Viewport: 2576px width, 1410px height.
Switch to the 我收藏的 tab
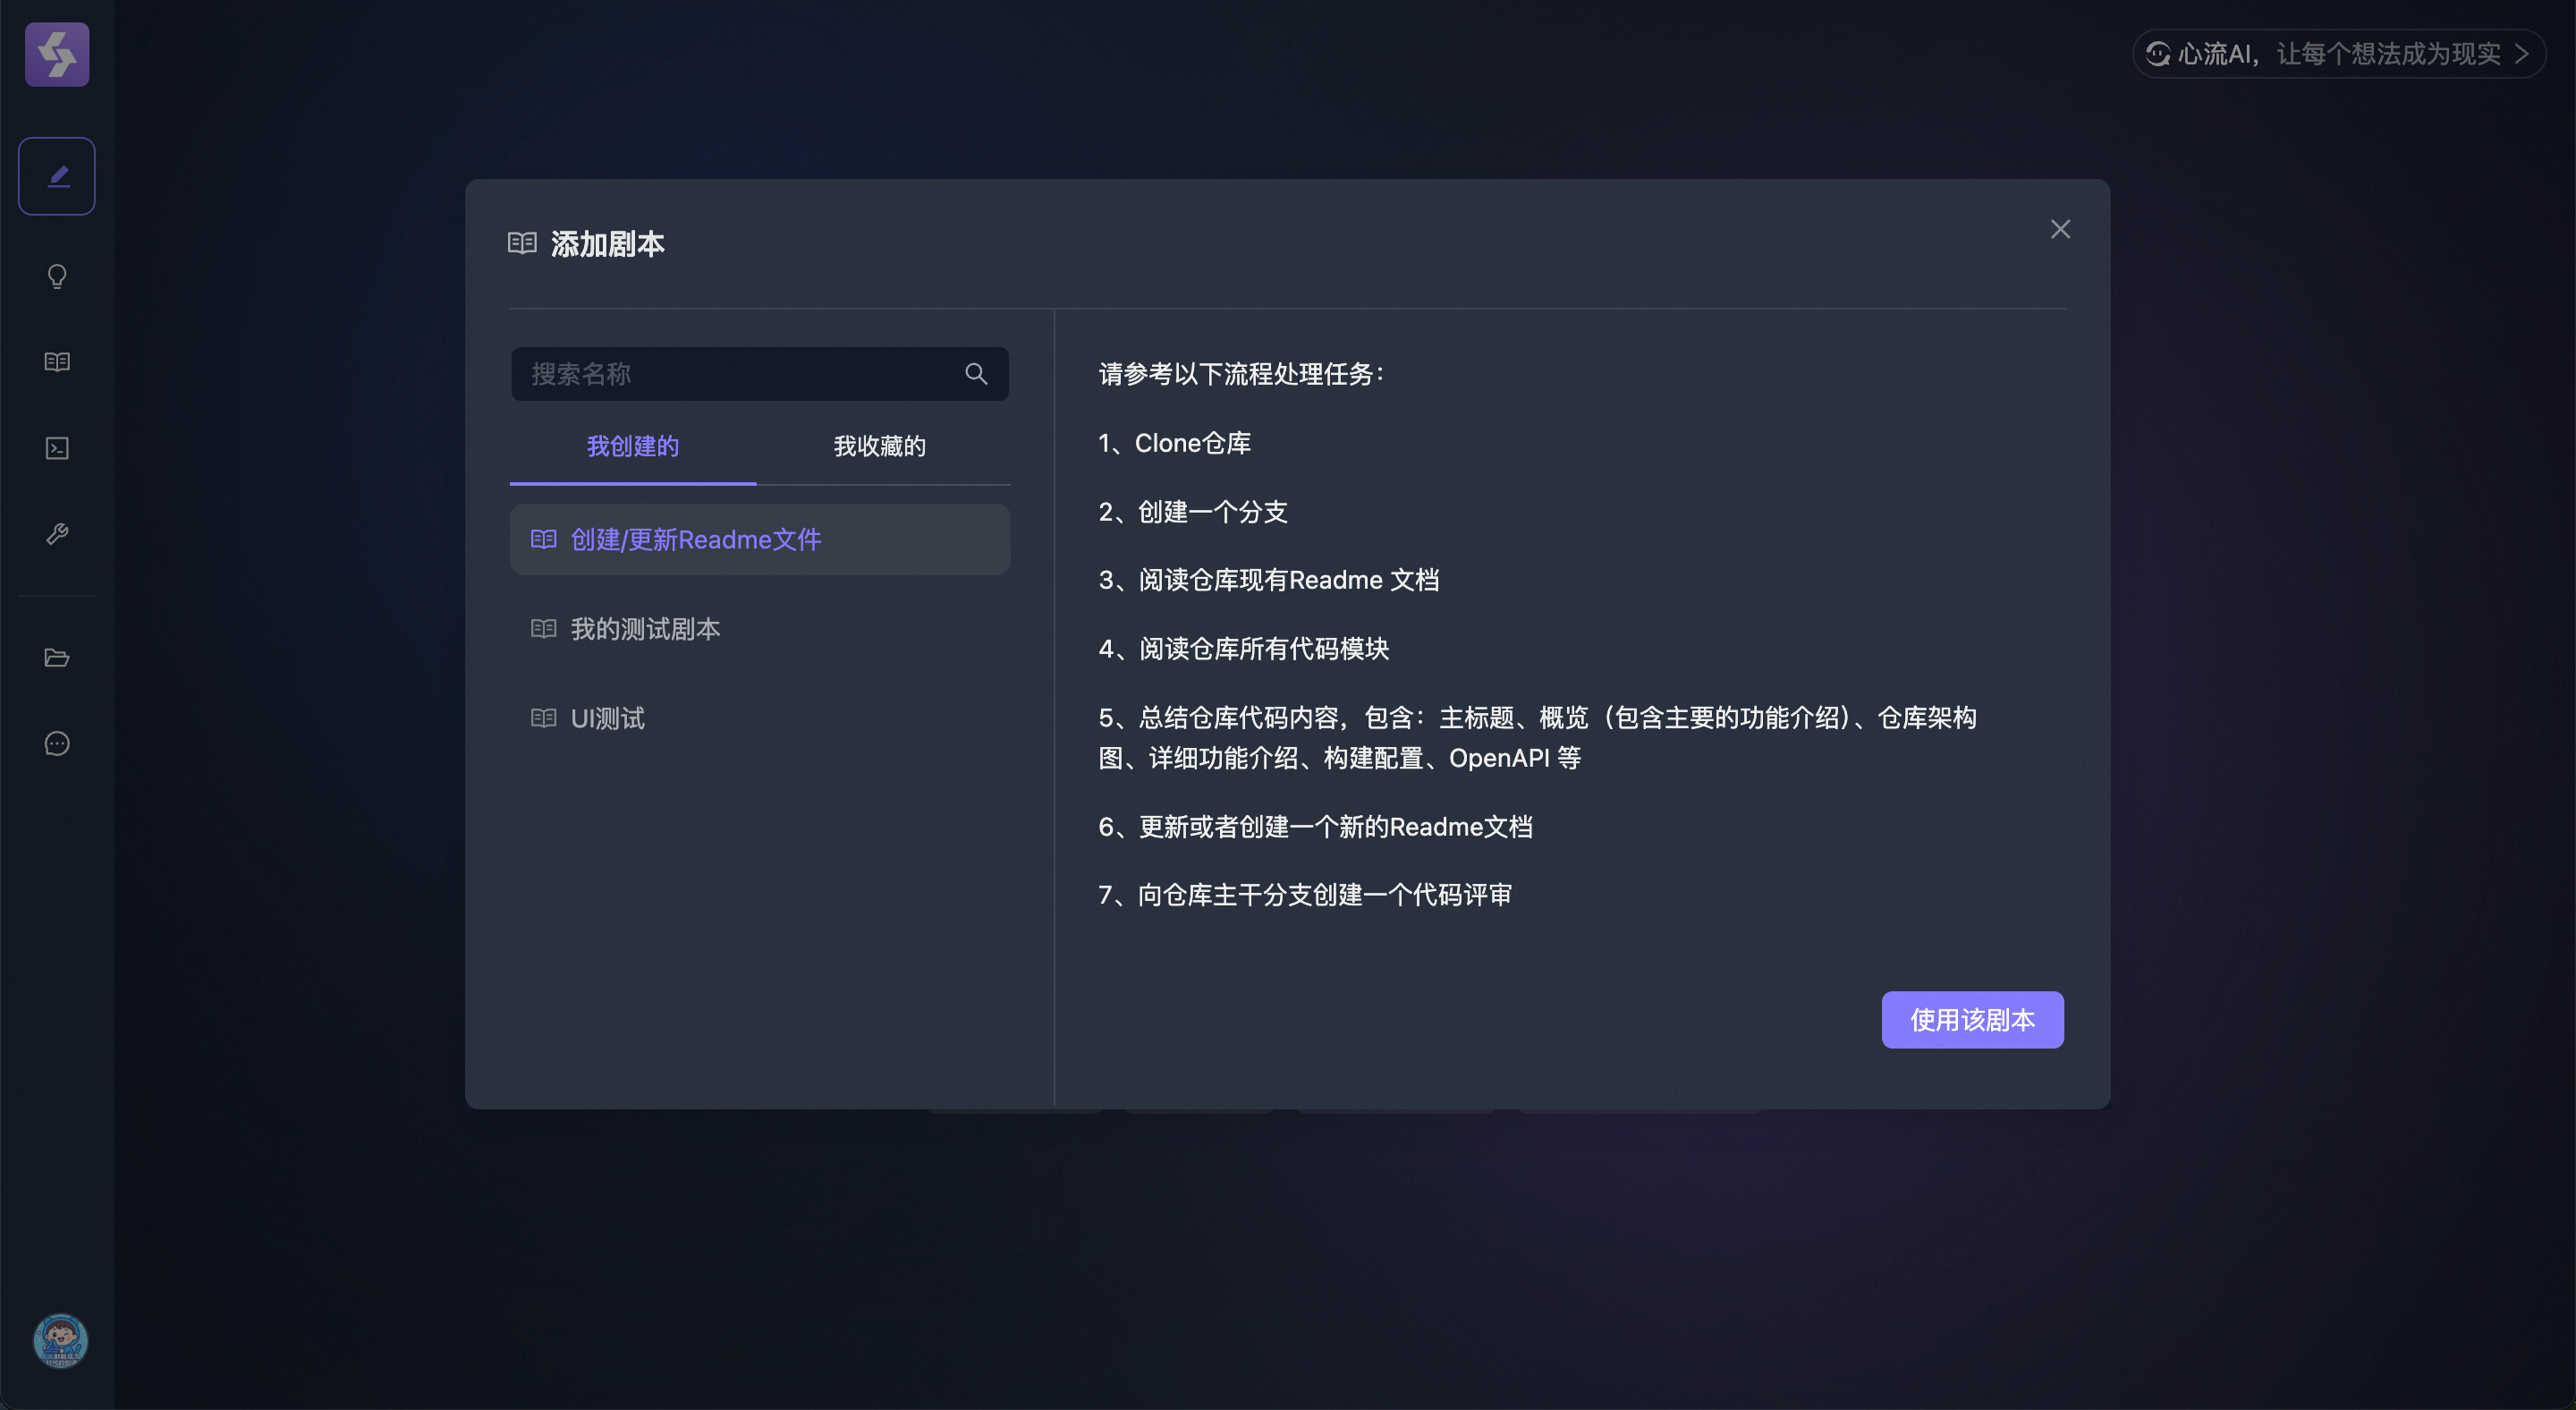(x=879, y=446)
